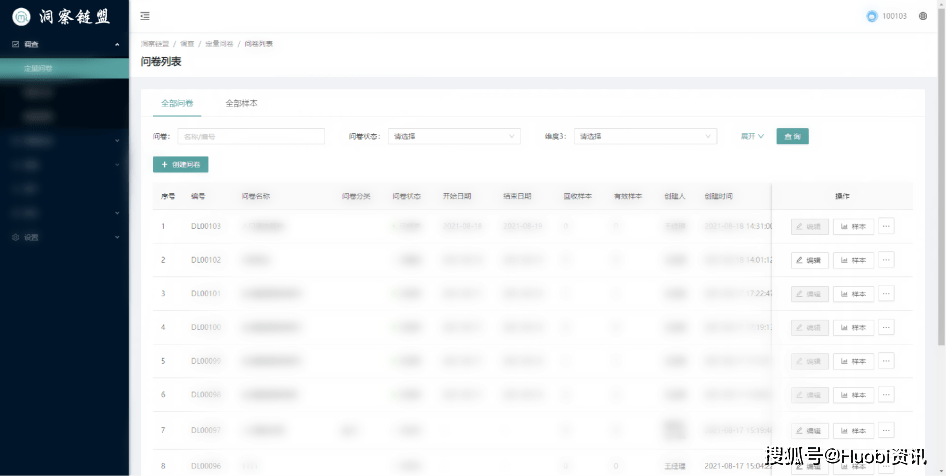Screen dimensions: 946x476
Task: Collapse the sidebar using the hamburger icon
Action: coord(145,16)
